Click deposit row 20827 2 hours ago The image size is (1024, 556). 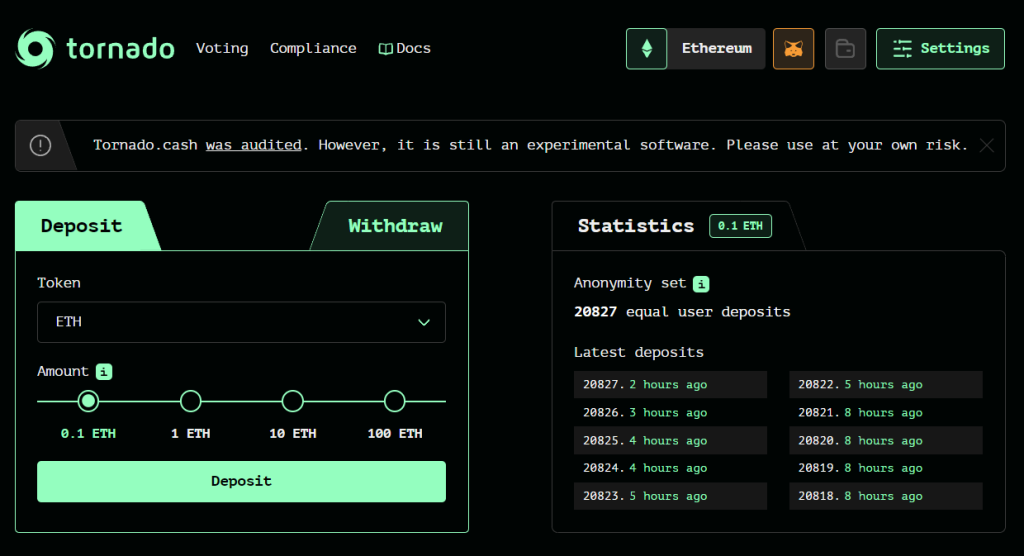(670, 385)
